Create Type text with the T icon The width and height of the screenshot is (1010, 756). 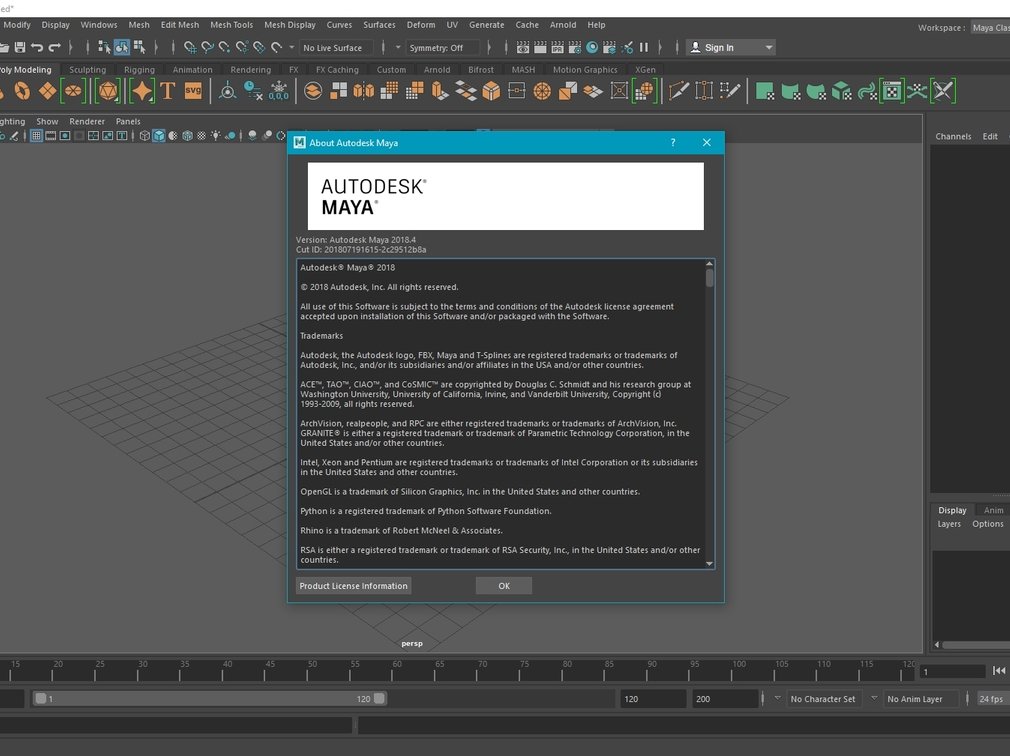pos(167,91)
